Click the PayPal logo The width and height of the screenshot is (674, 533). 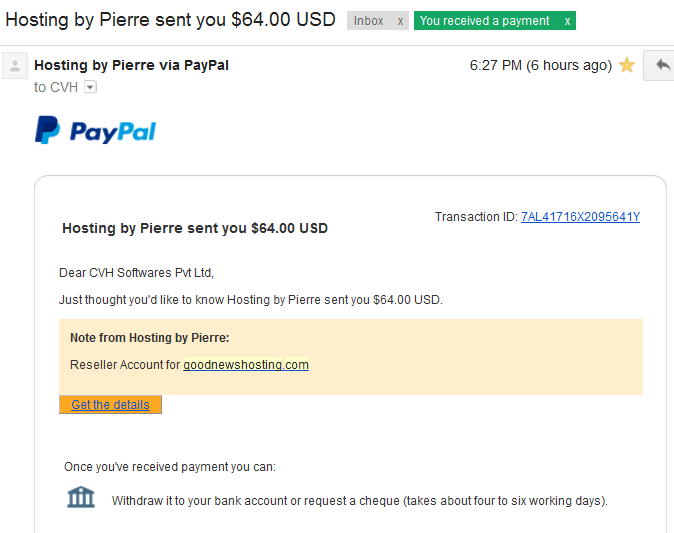[95, 130]
